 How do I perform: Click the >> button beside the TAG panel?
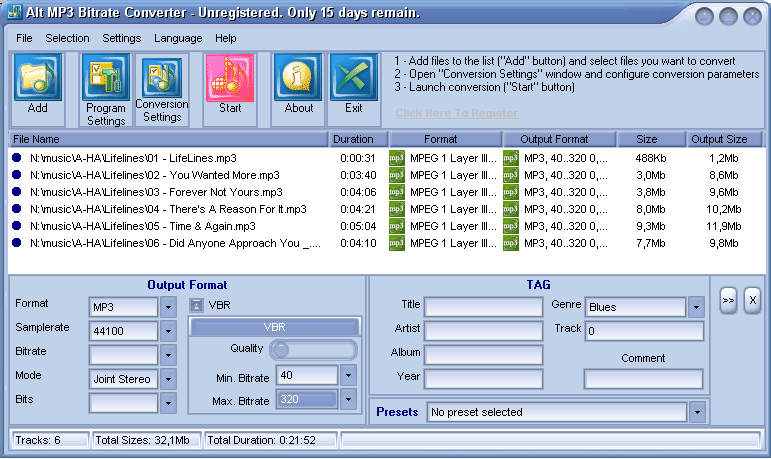point(728,300)
